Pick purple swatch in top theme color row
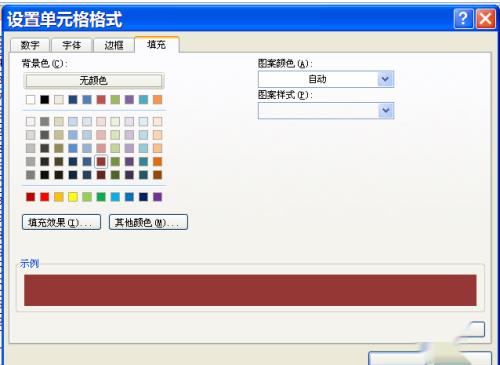This screenshot has height=365, width=500. (129, 99)
